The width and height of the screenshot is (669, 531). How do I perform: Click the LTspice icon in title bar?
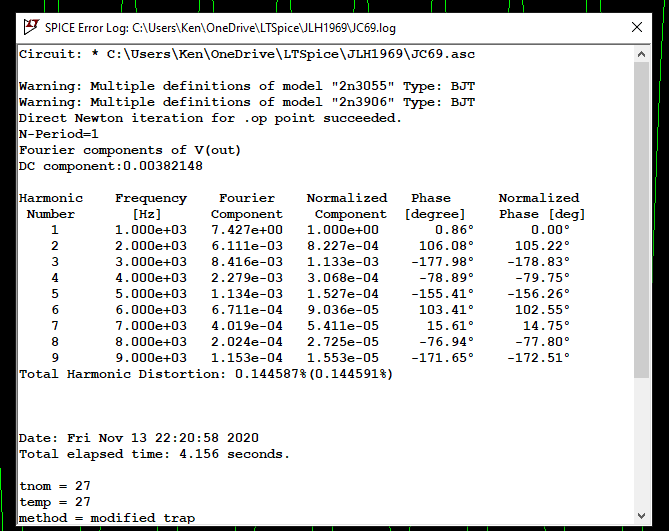coord(31,27)
